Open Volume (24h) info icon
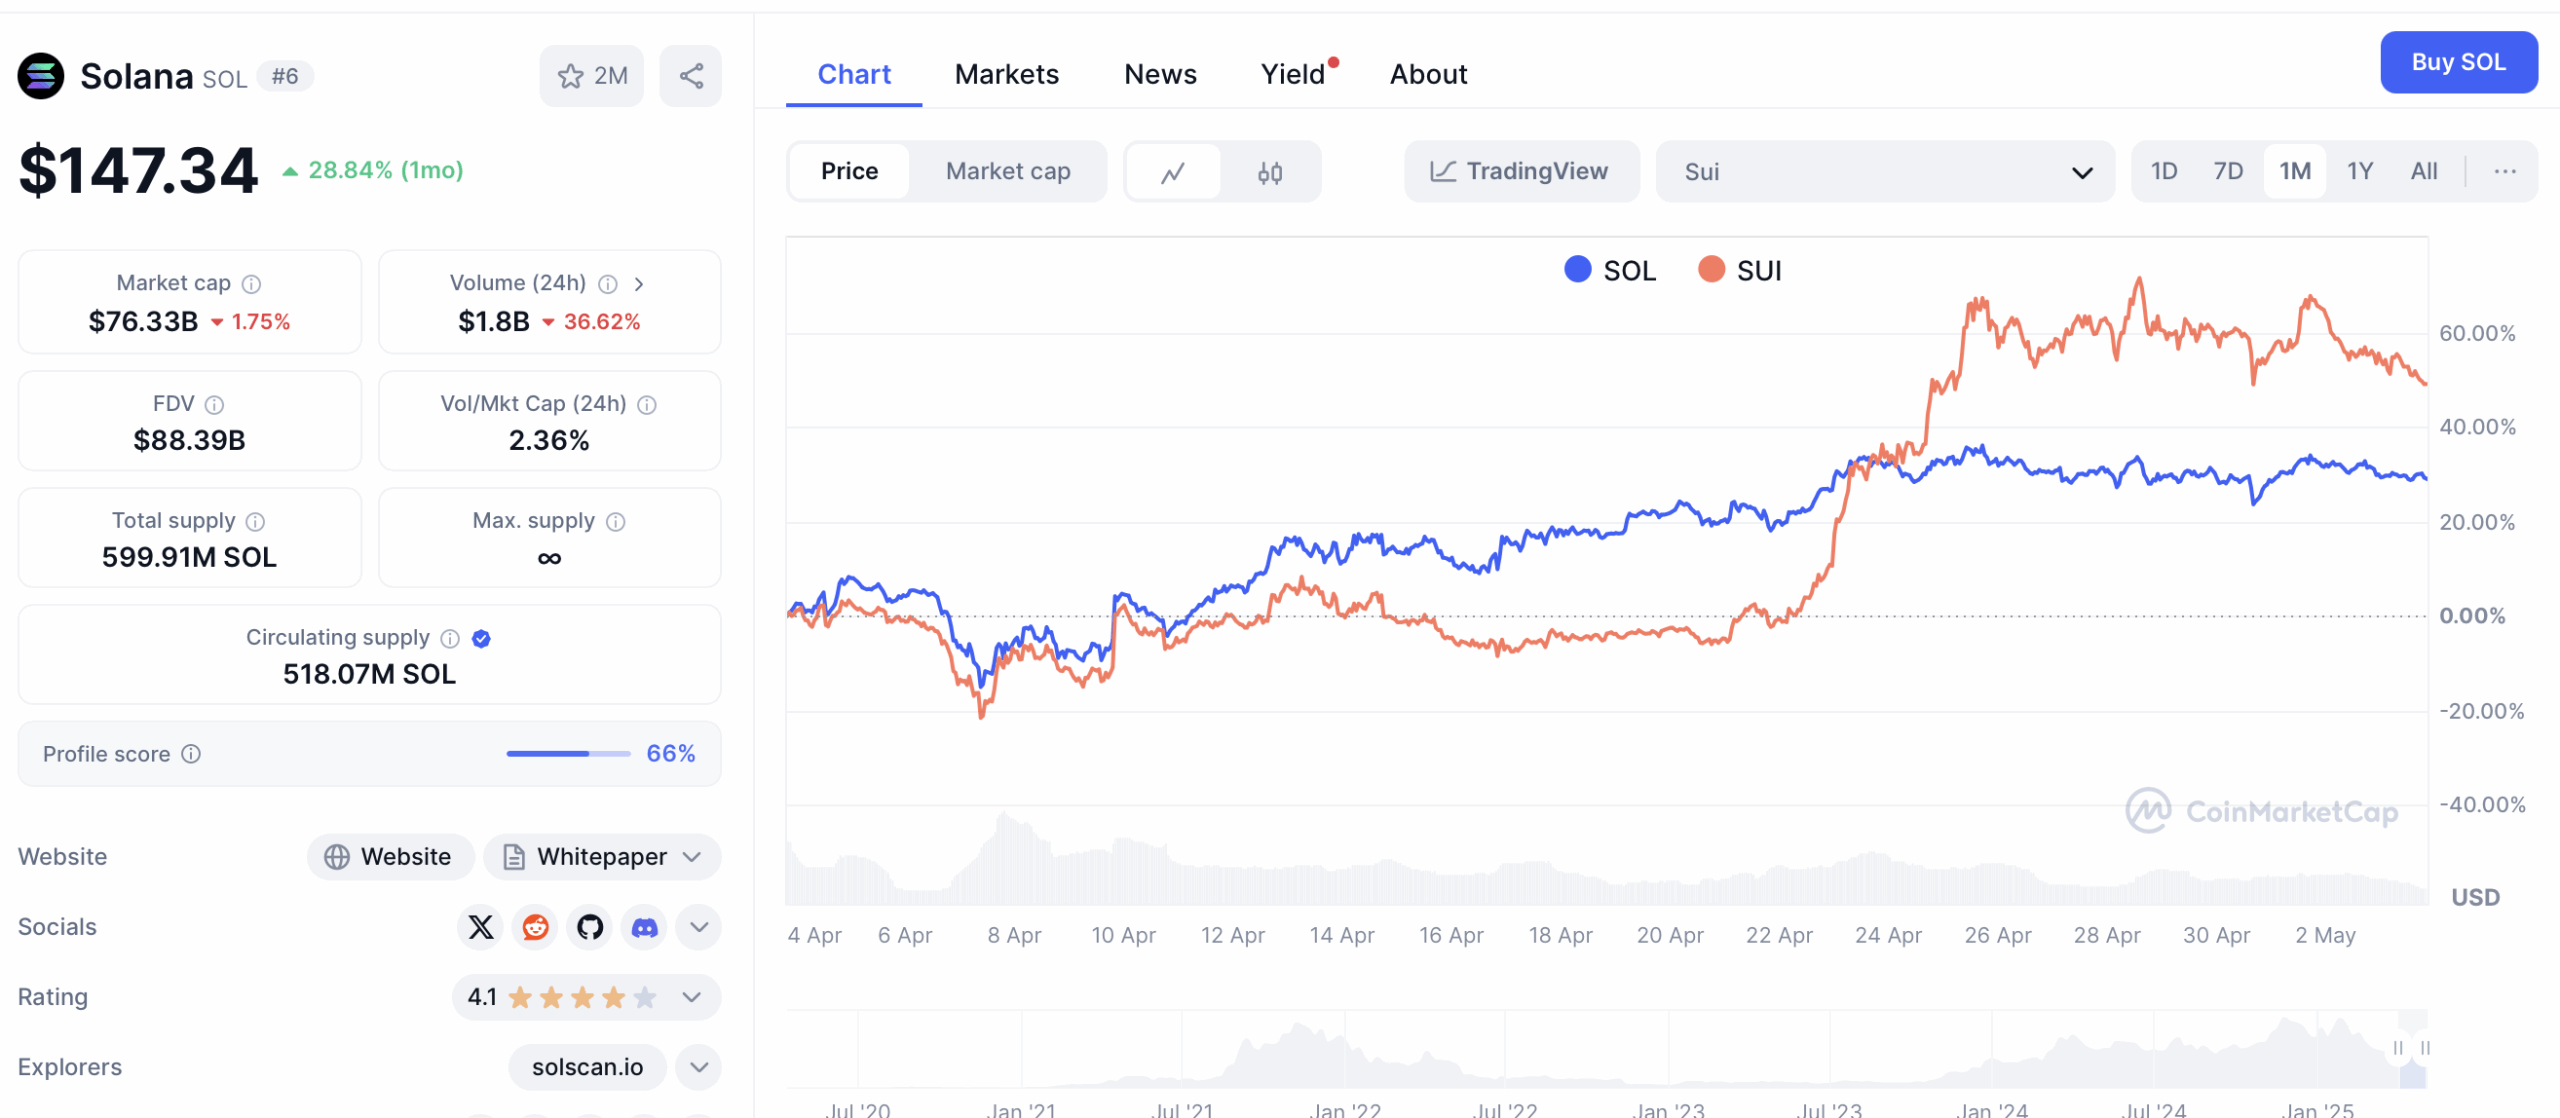2560x1118 pixels. 608,284
